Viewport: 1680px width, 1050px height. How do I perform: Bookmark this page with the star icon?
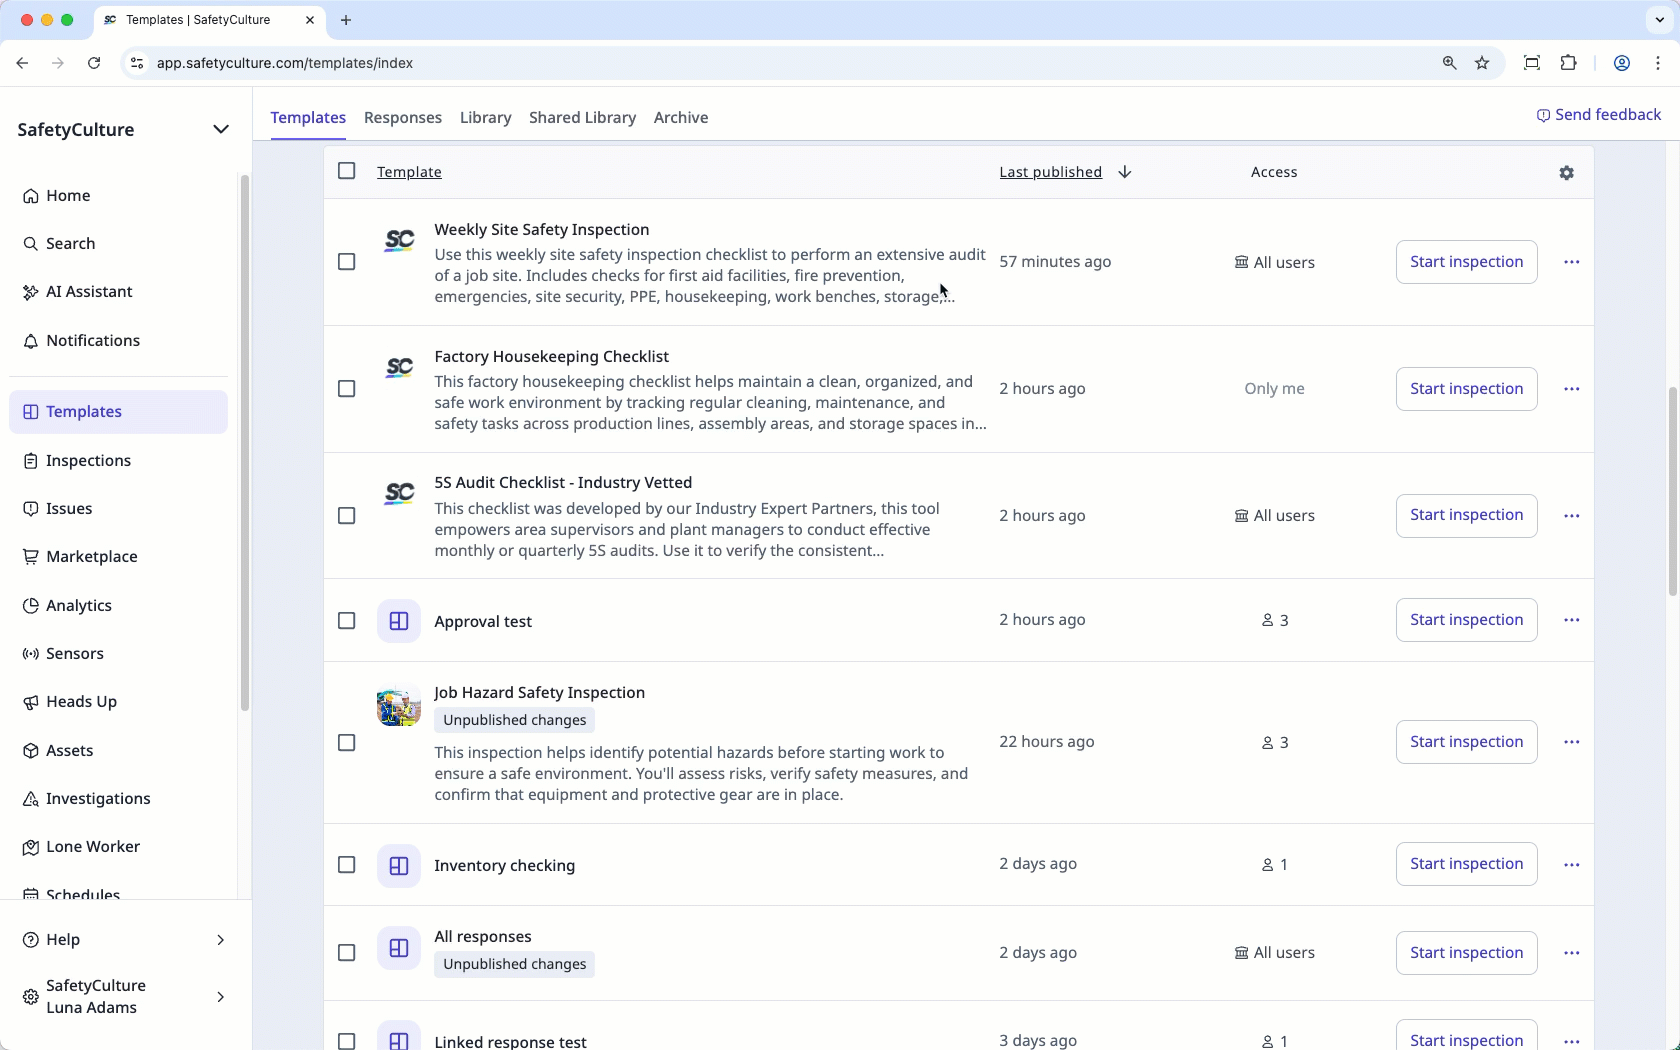pyautogui.click(x=1482, y=63)
